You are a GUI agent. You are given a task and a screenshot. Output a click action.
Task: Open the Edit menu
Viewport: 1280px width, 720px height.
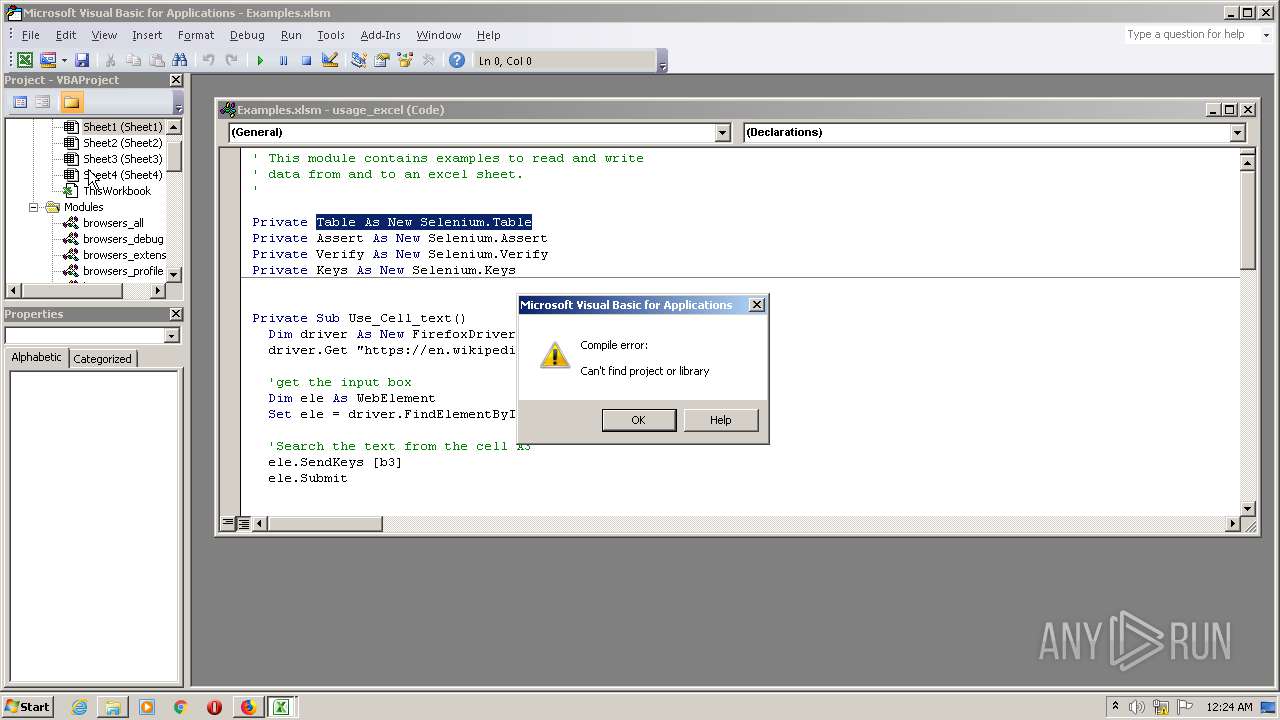[66, 35]
